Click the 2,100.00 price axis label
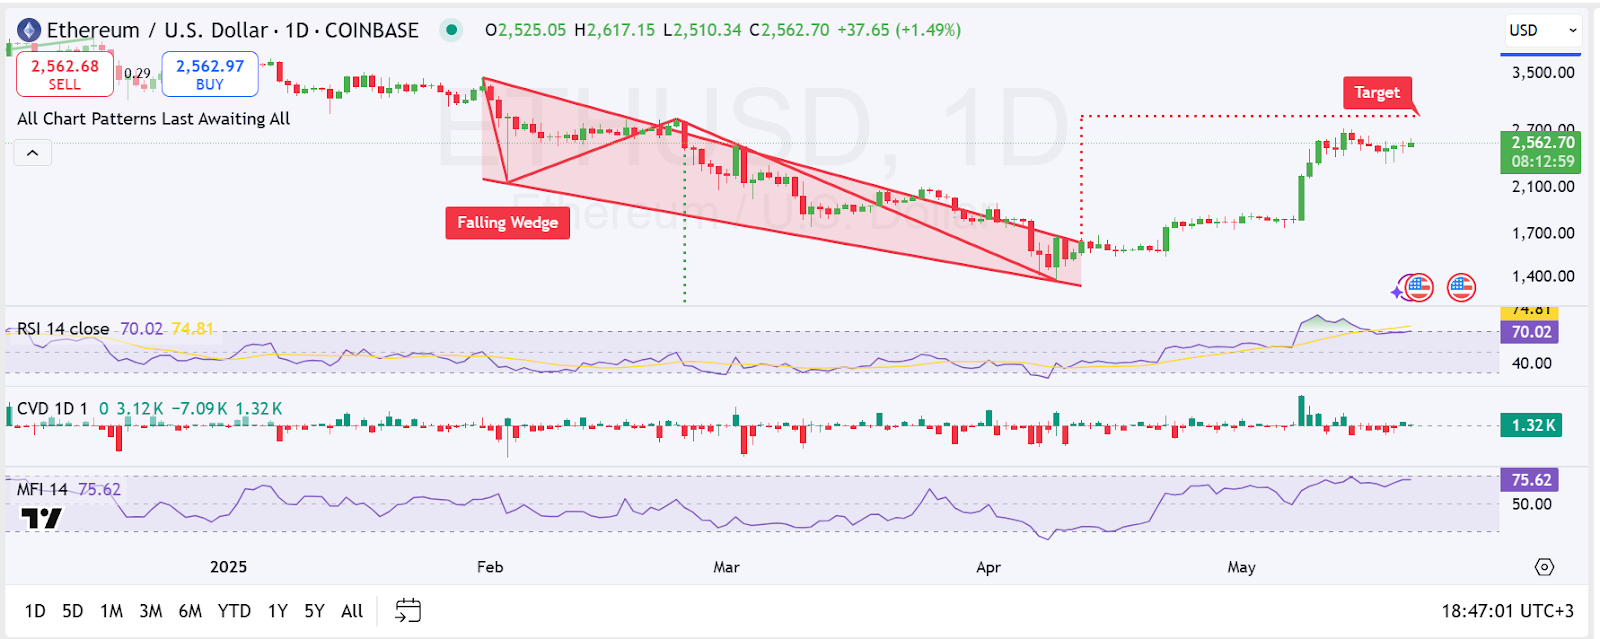This screenshot has width=1600, height=639. pyautogui.click(x=1543, y=187)
